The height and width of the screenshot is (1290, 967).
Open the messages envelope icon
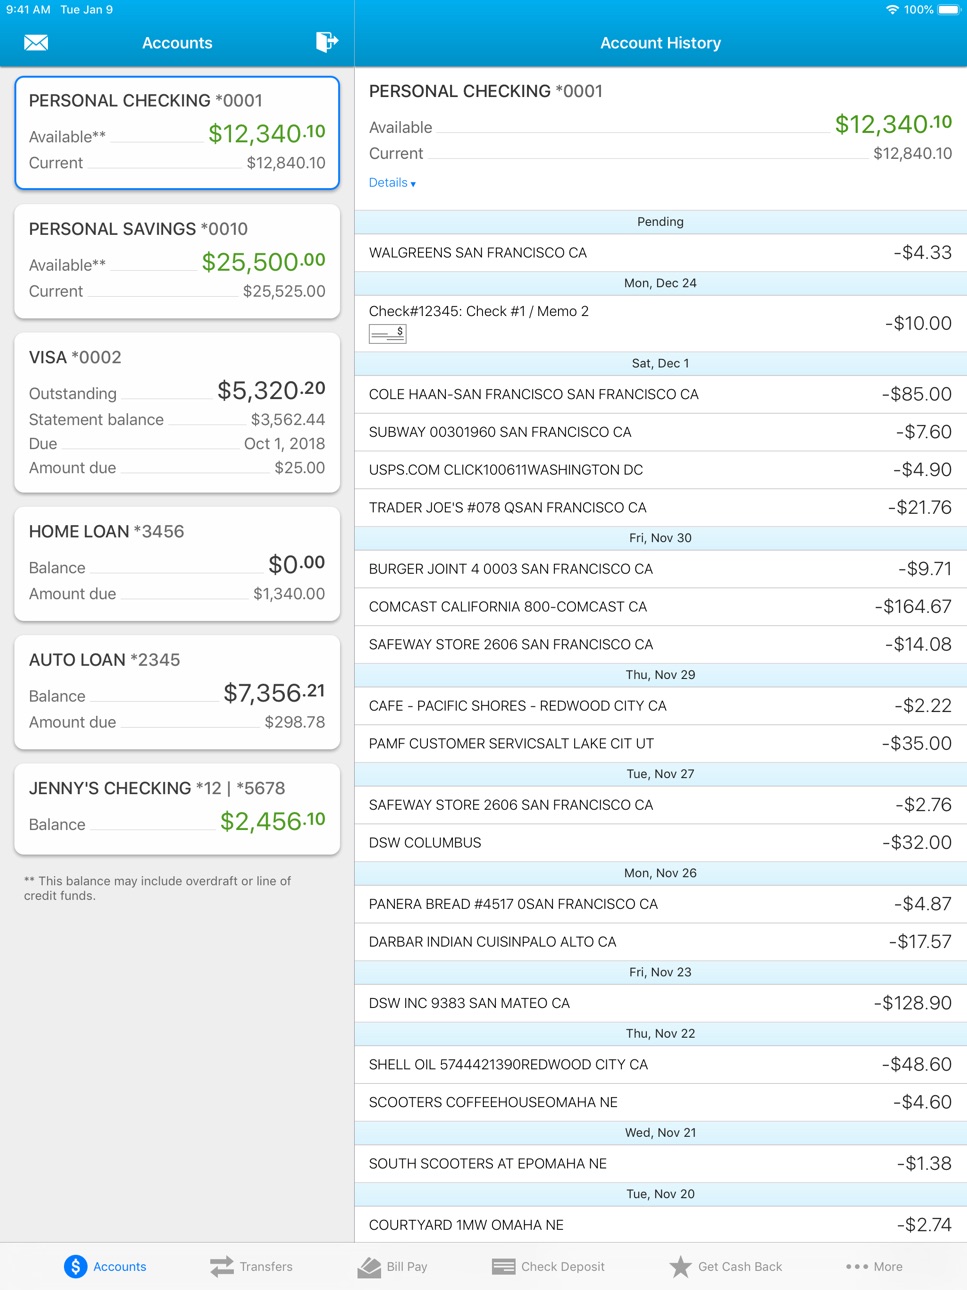[x=36, y=43]
